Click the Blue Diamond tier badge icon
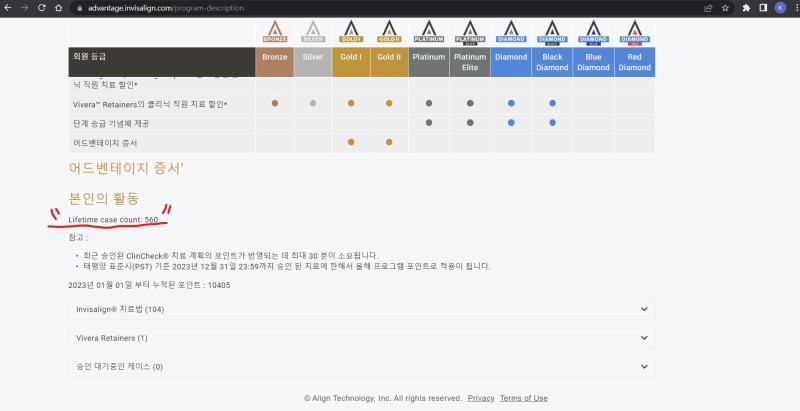The width and height of the screenshot is (800, 411). tap(593, 33)
